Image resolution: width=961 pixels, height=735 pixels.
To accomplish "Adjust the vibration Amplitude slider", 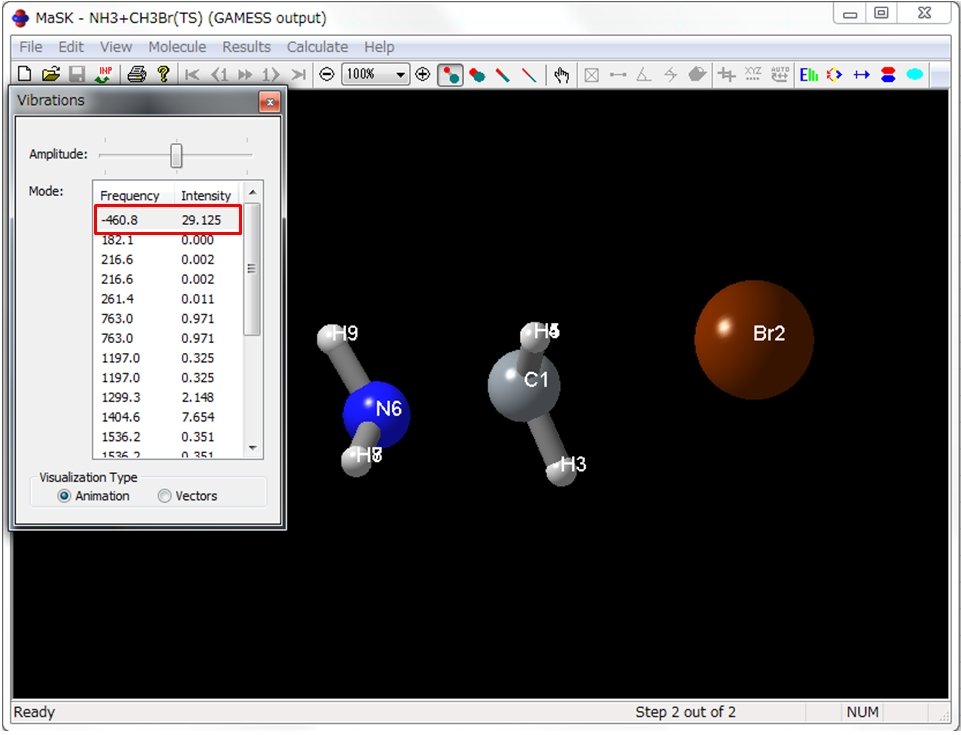I will click(176, 154).
